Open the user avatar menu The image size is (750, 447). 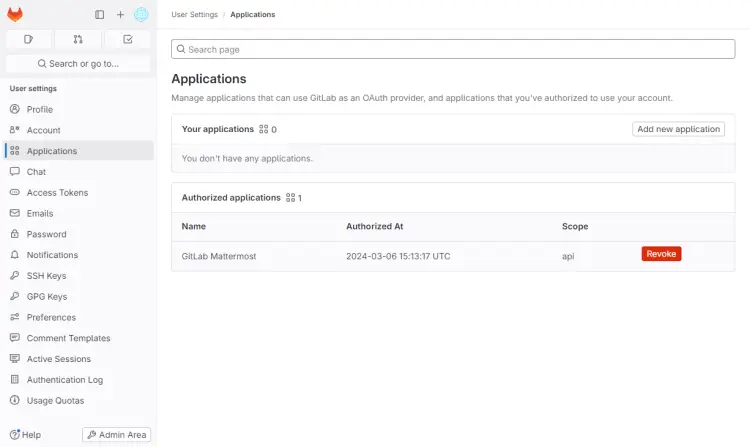click(x=141, y=15)
